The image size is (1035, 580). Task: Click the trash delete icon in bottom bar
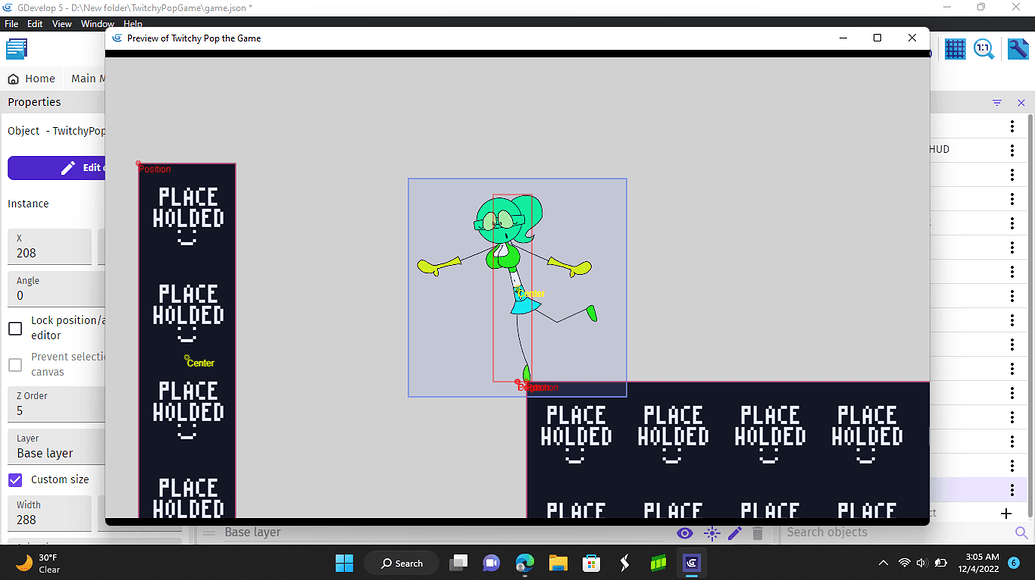757,533
